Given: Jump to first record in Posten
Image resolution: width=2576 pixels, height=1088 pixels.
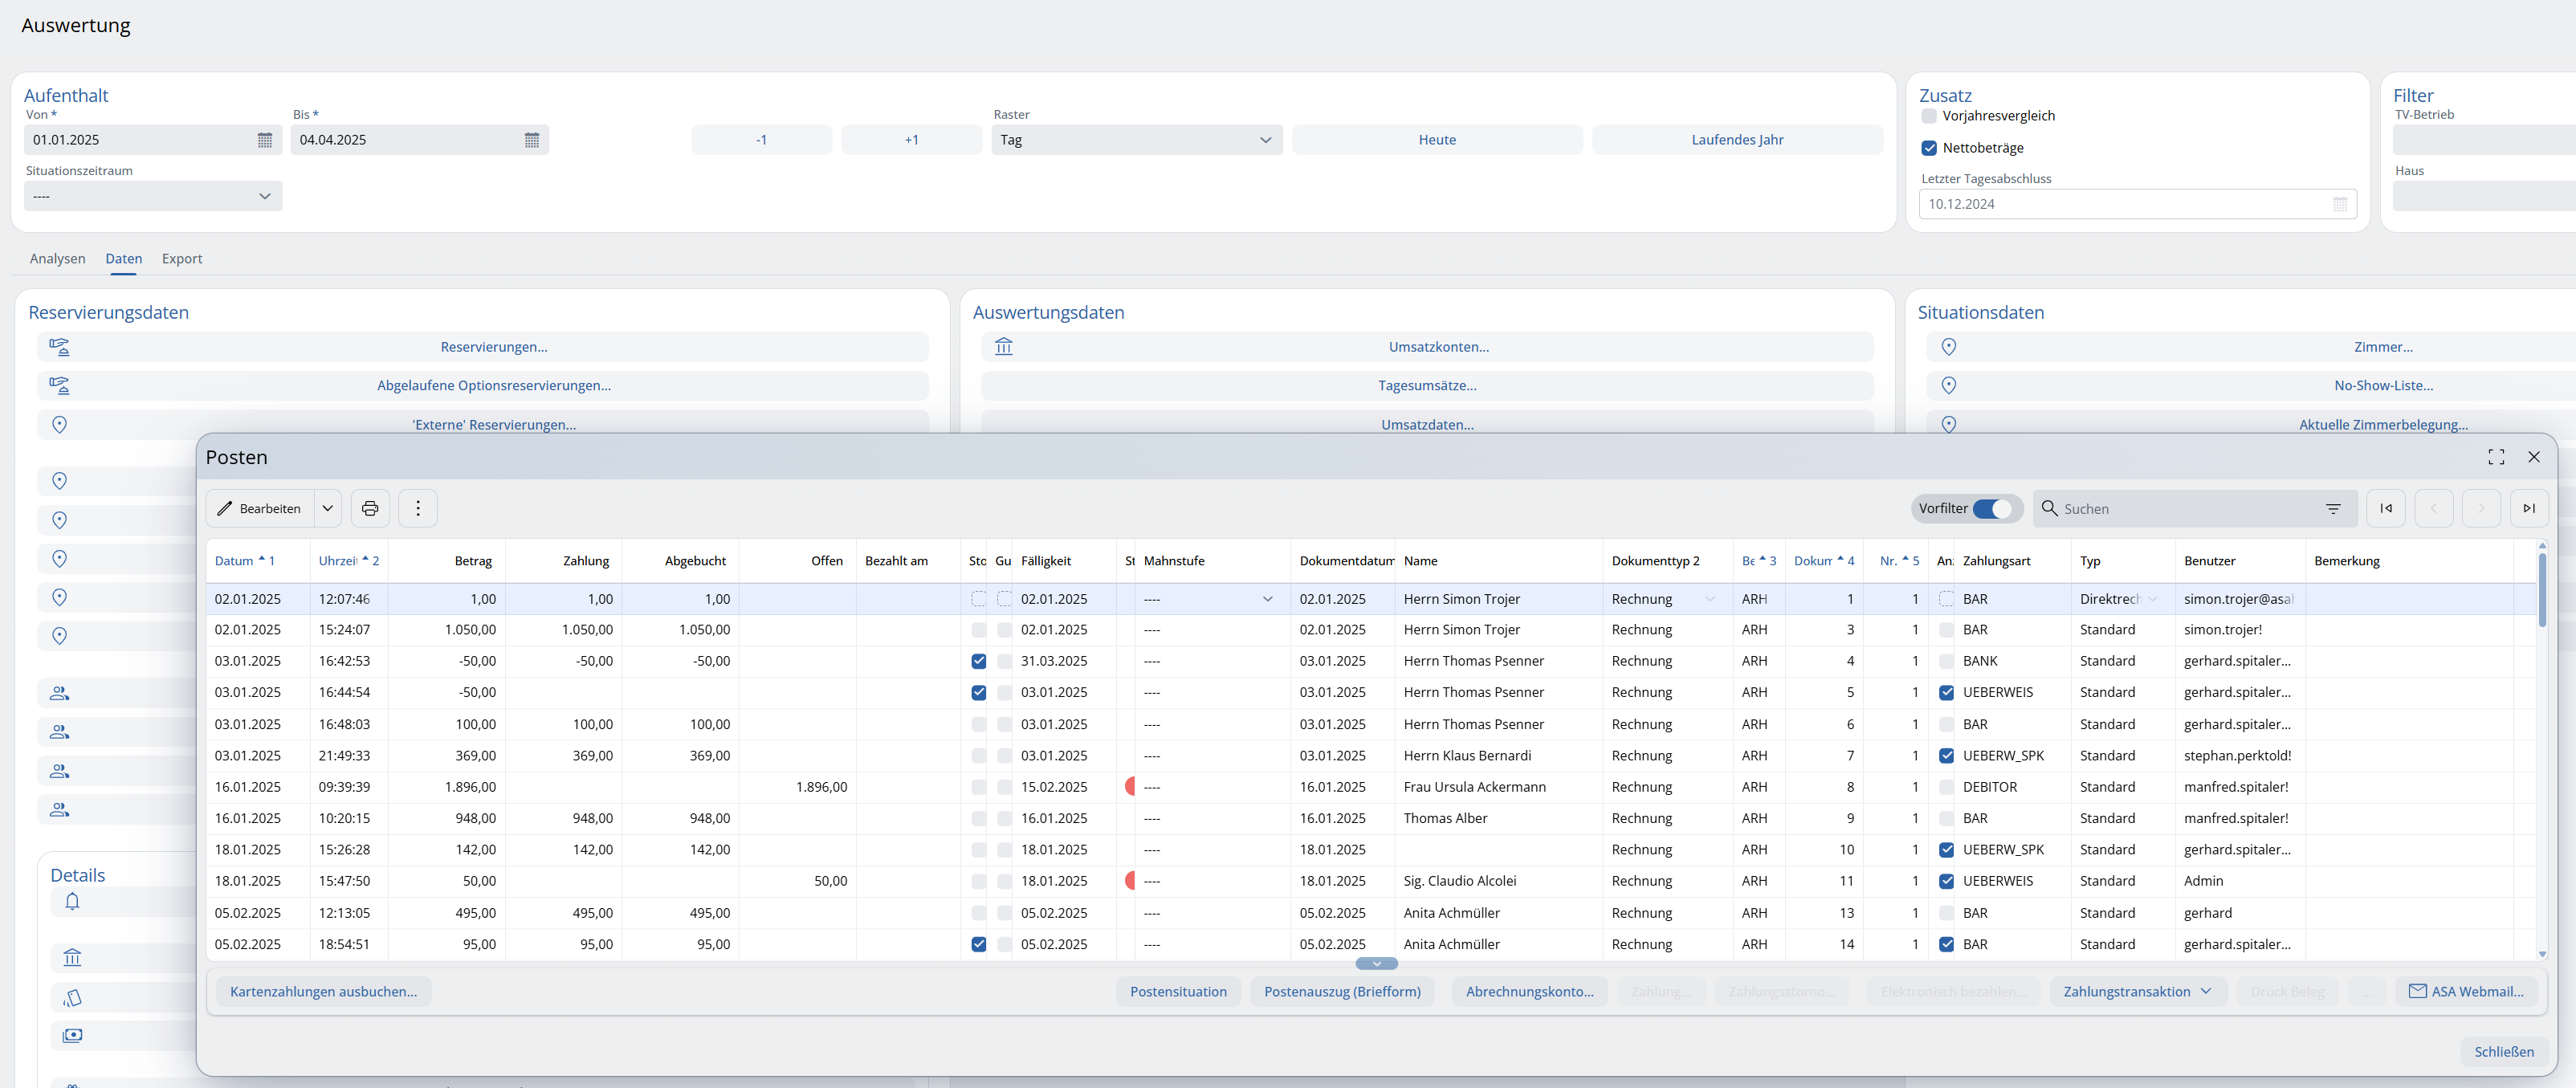Looking at the screenshot, I should click(2386, 508).
